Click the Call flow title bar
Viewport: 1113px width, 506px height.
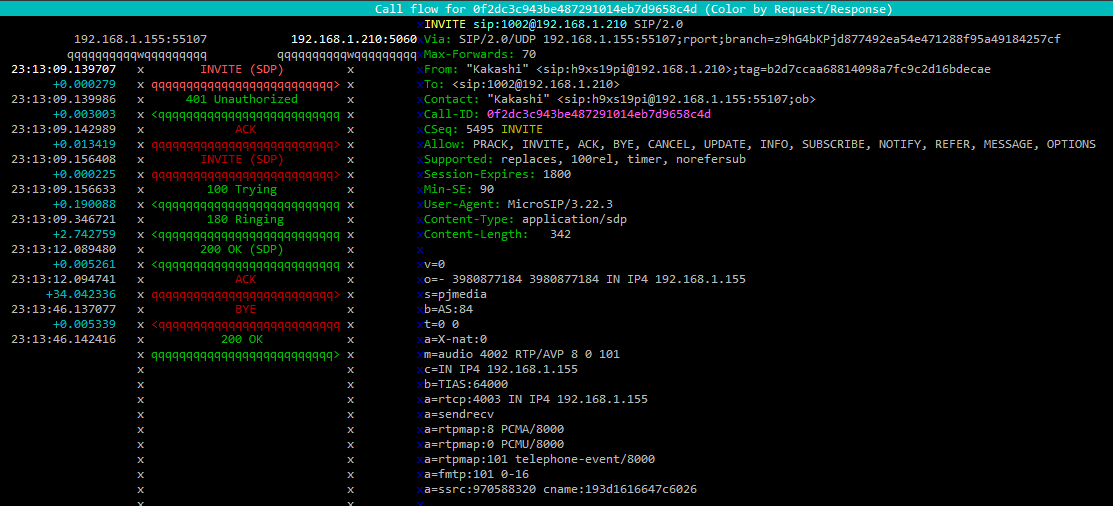click(556, 8)
